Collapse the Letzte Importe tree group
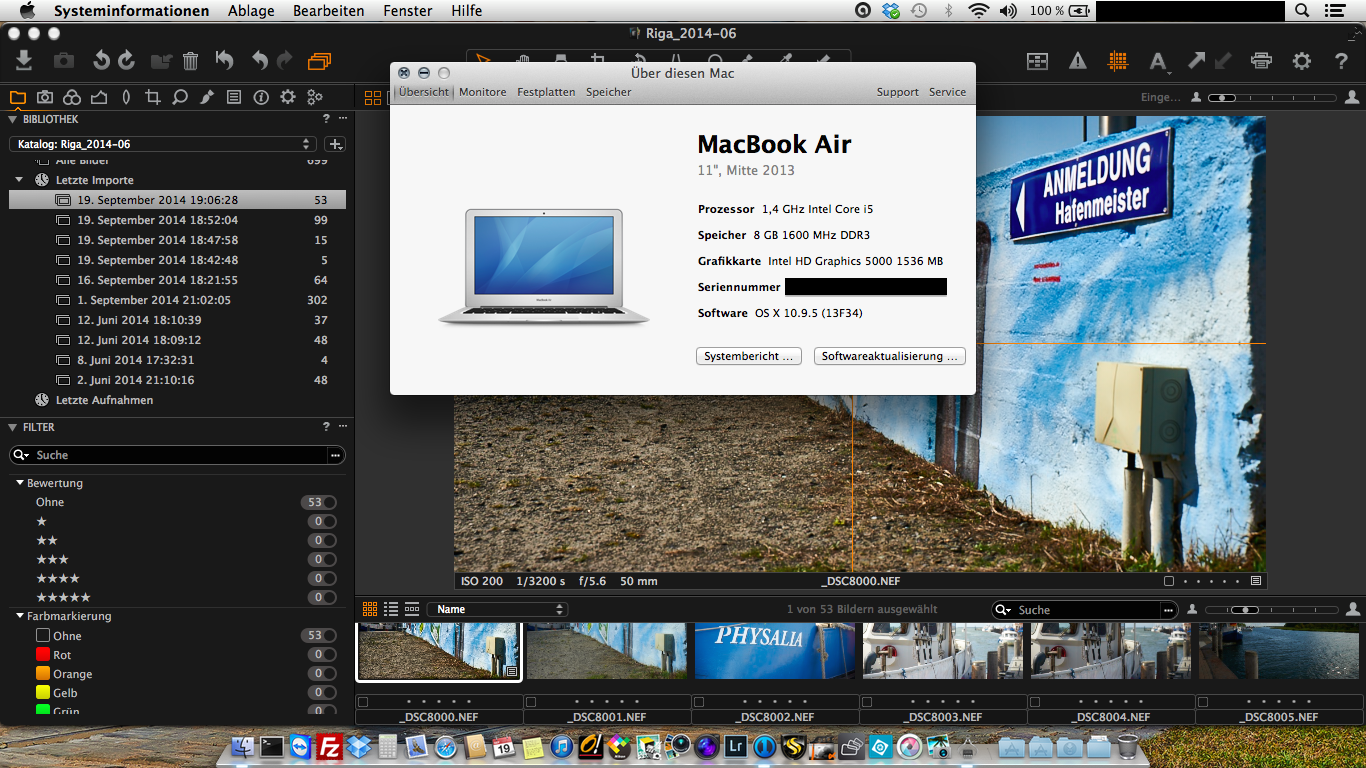The image size is (1366, 768). tap(19, 180)
